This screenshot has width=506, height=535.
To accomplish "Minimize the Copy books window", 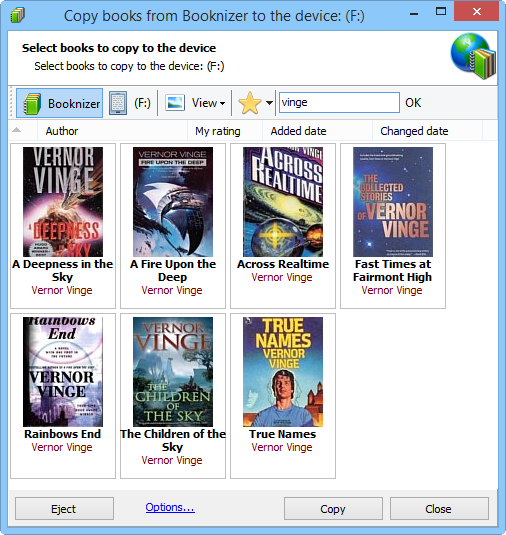I will tap(414, 14).
